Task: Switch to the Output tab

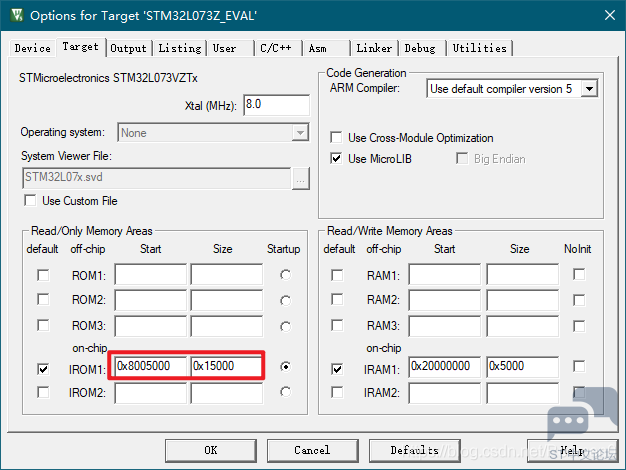Action: coord(129,48)
